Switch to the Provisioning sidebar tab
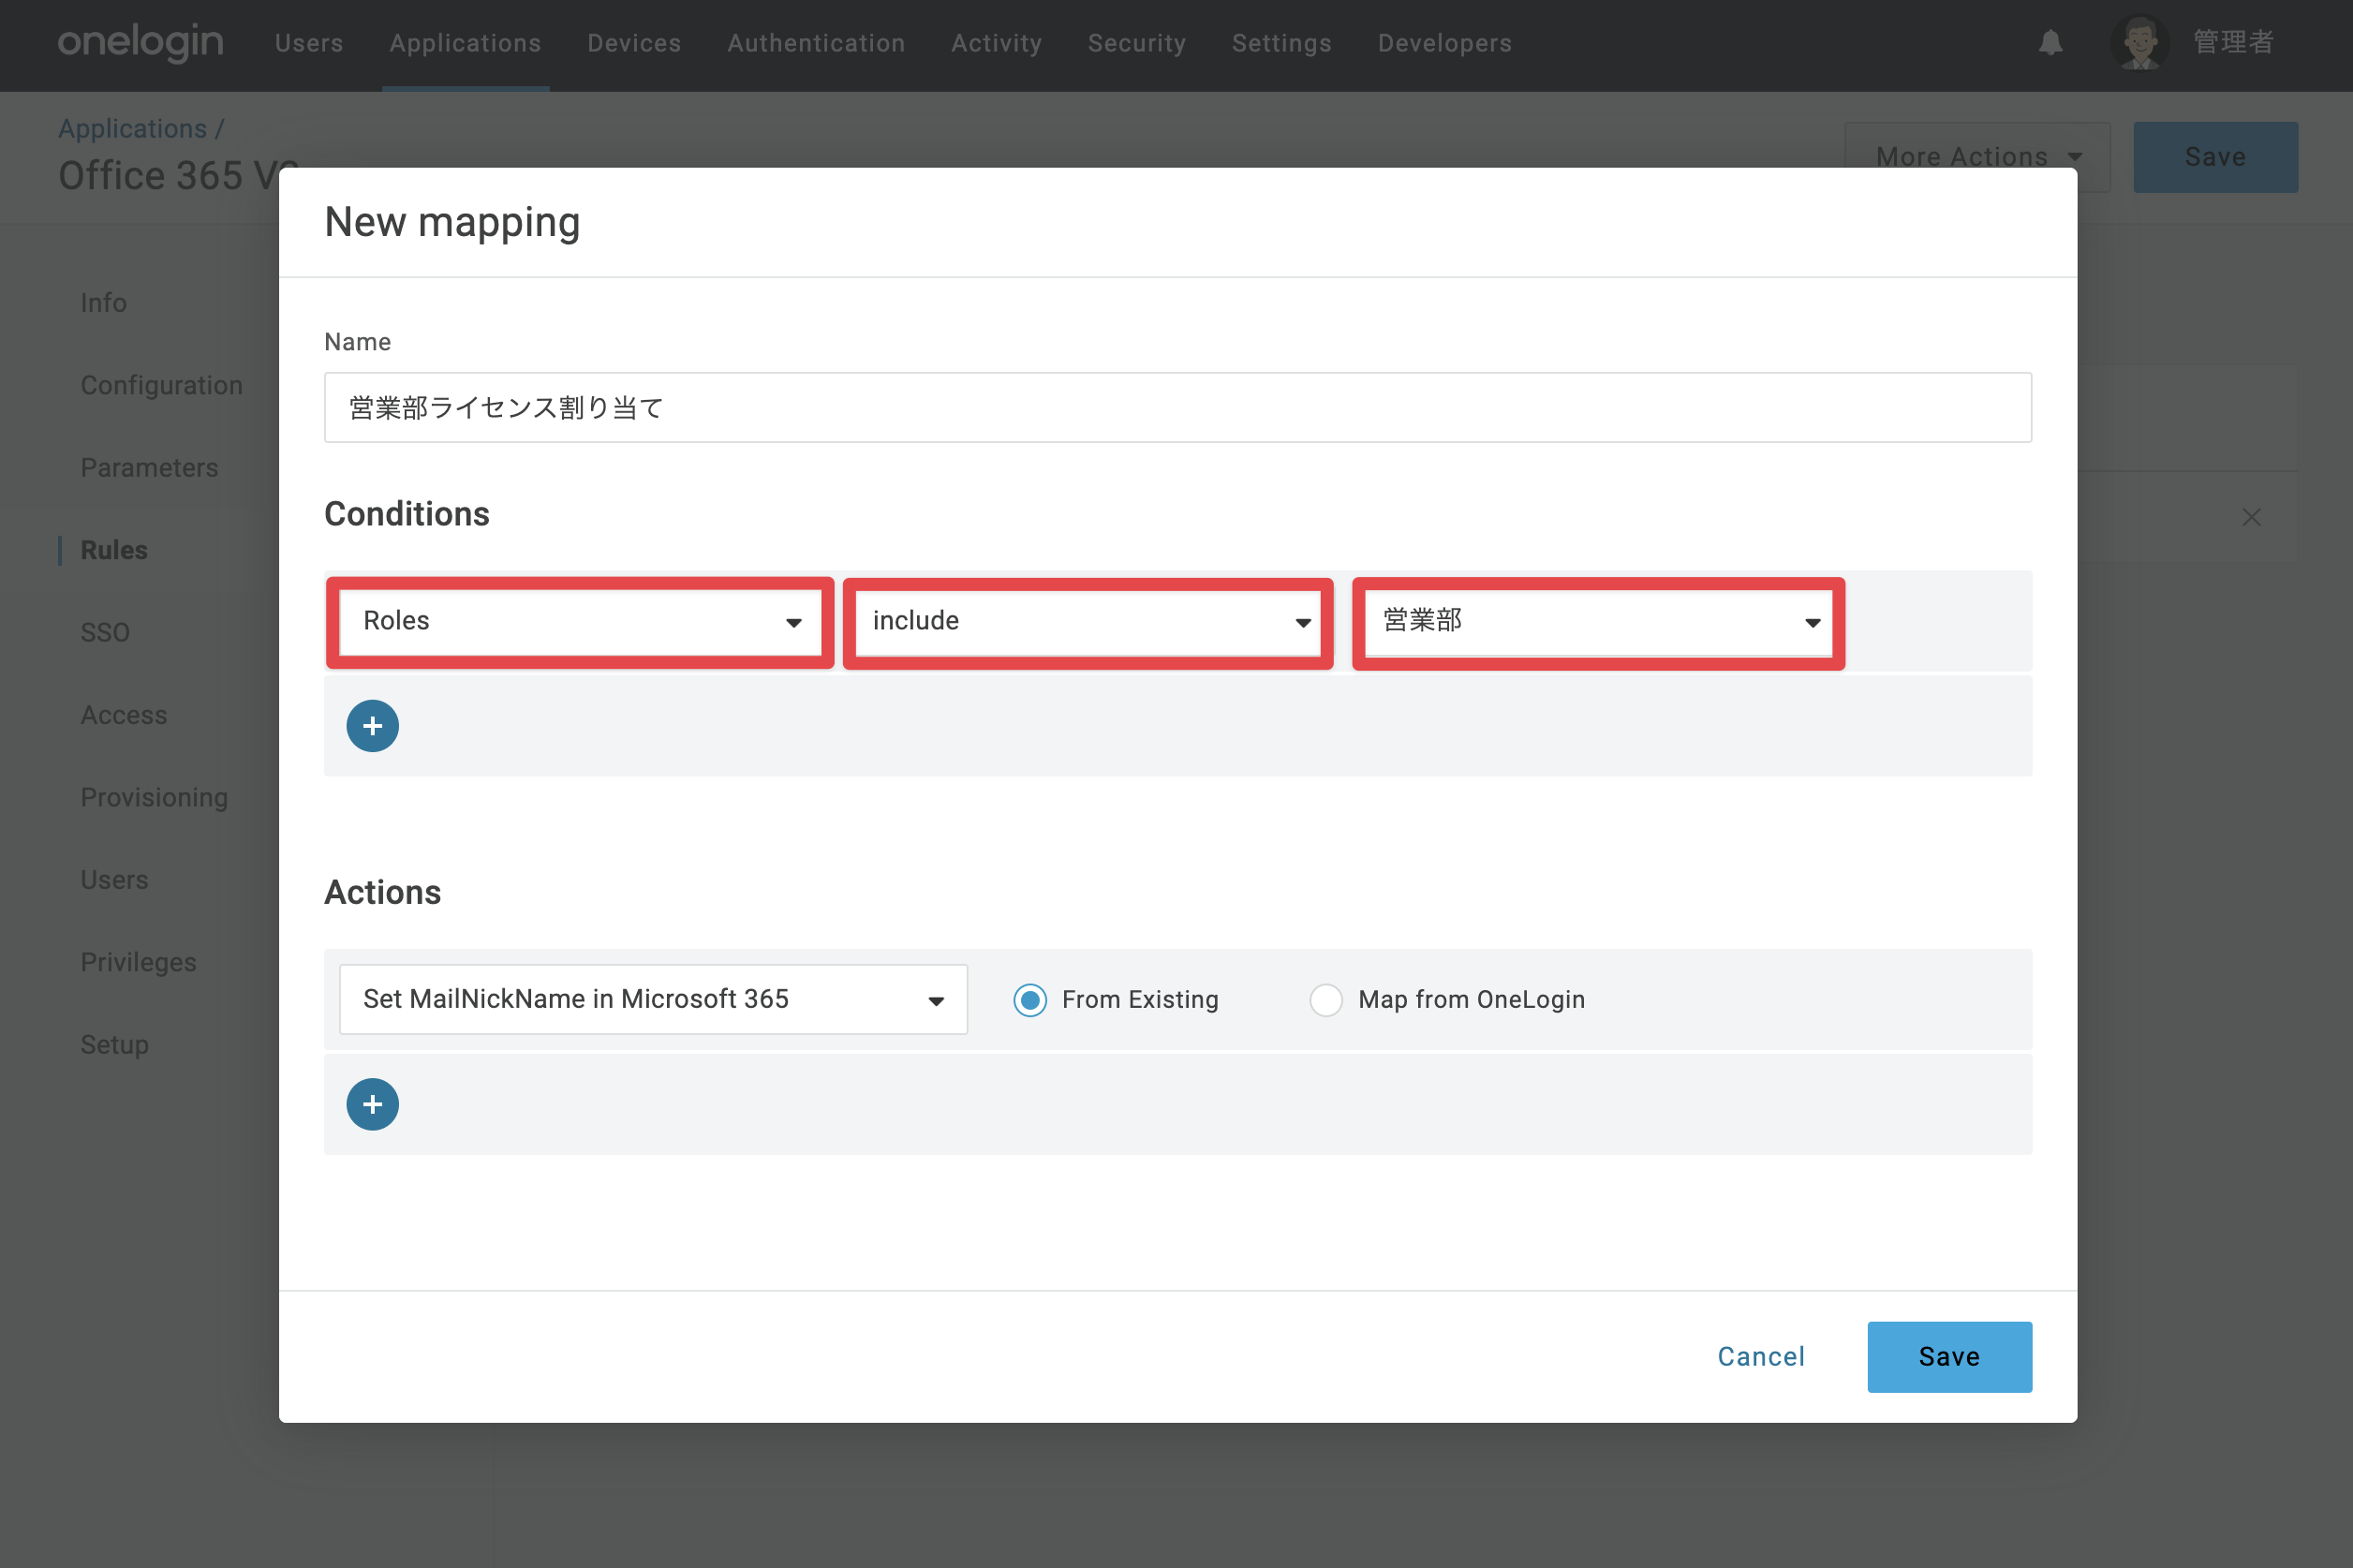Viewport: 2353px width, 1568px height. click(x=154, y=798)
